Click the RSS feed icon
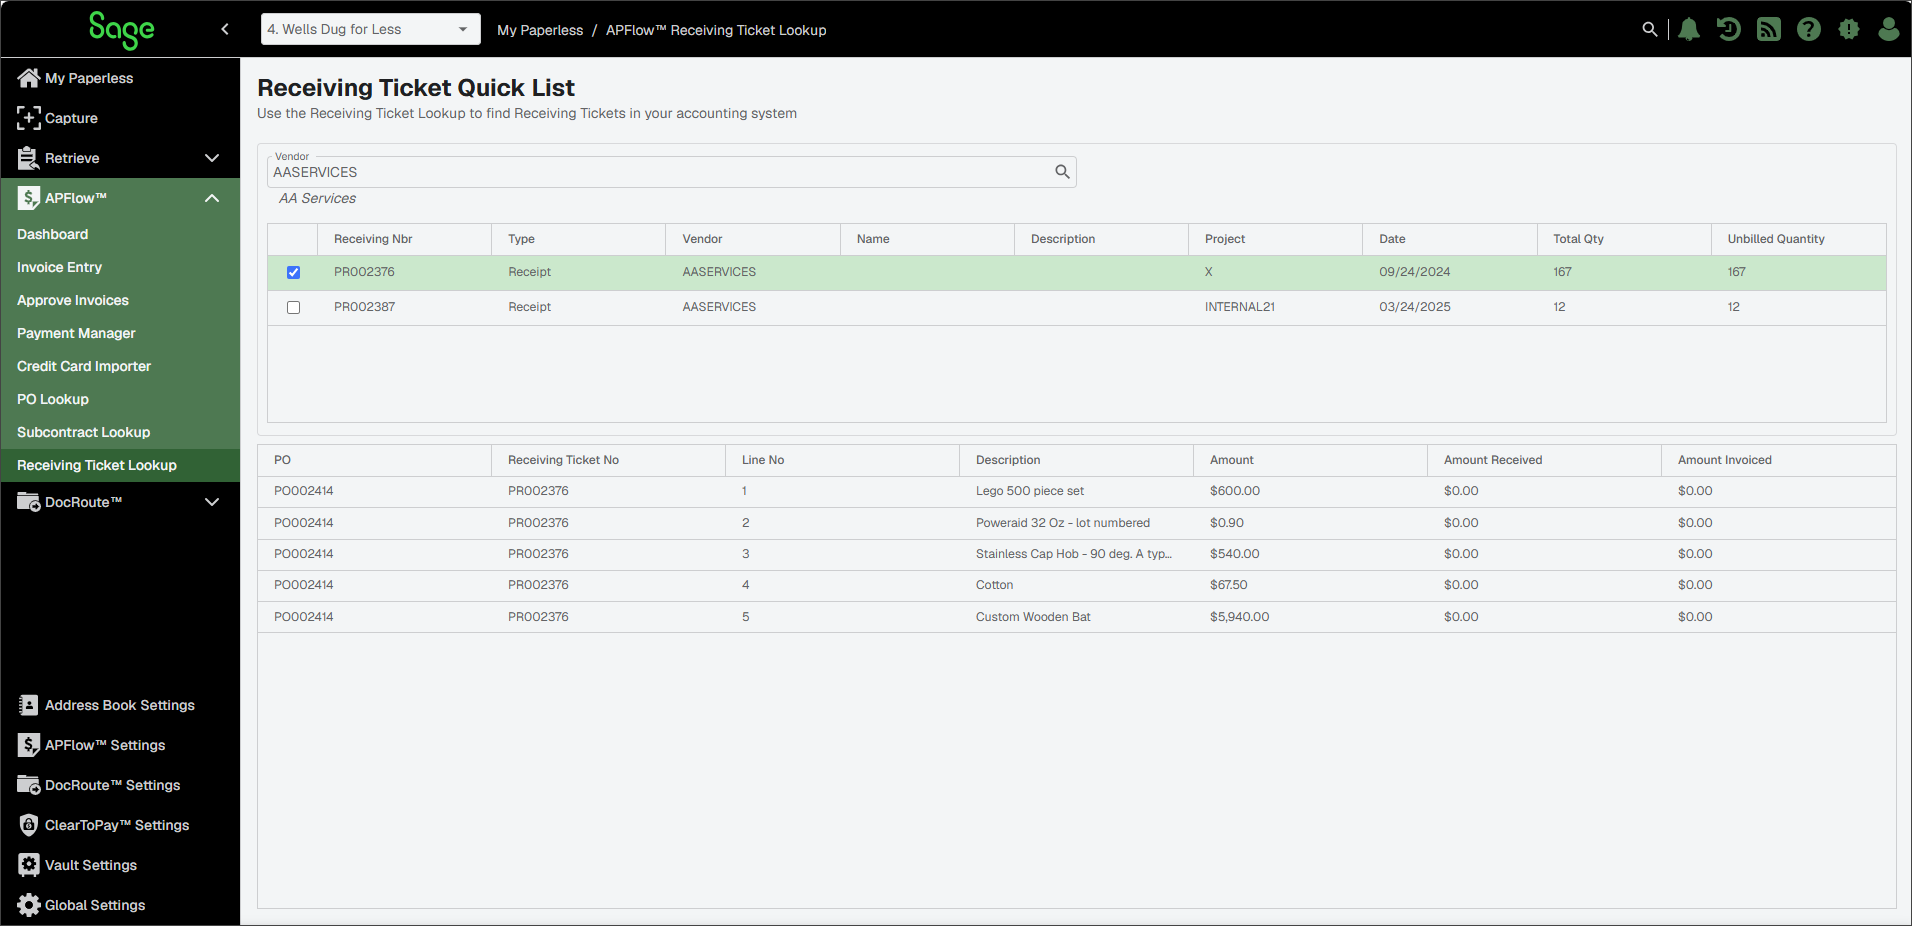1912x926 pixels. point(1769,30)
